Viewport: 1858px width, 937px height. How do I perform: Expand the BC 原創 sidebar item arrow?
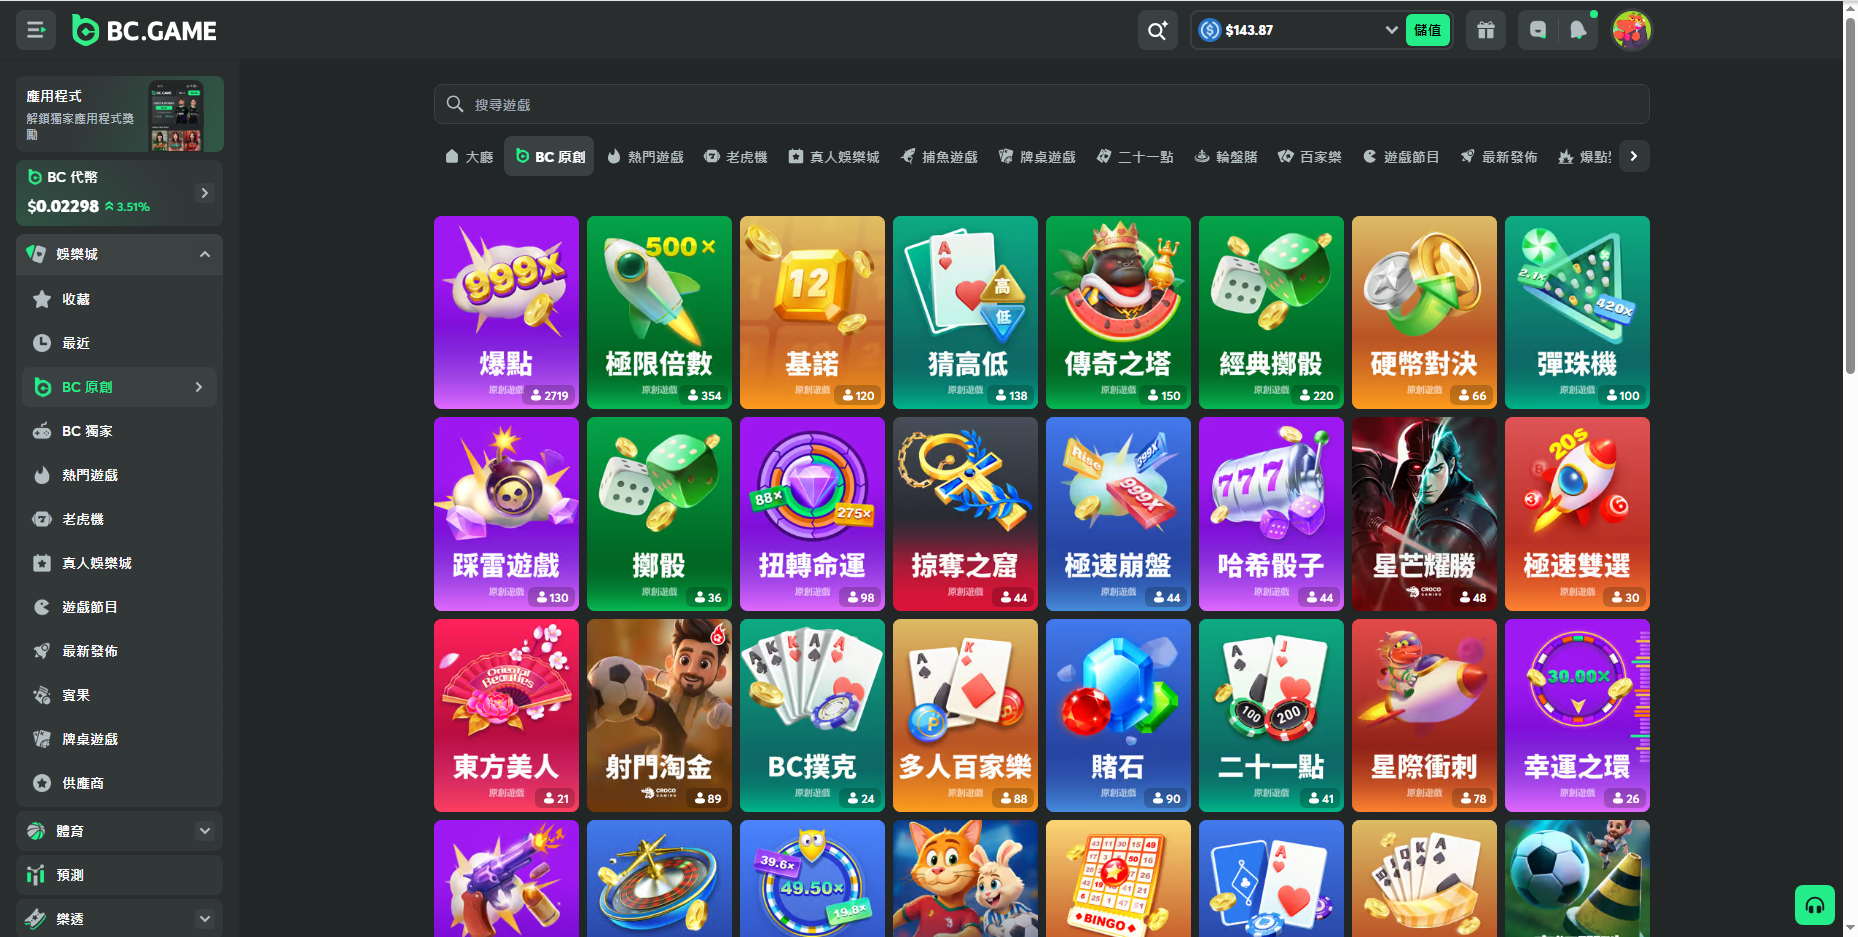point(199,387)
